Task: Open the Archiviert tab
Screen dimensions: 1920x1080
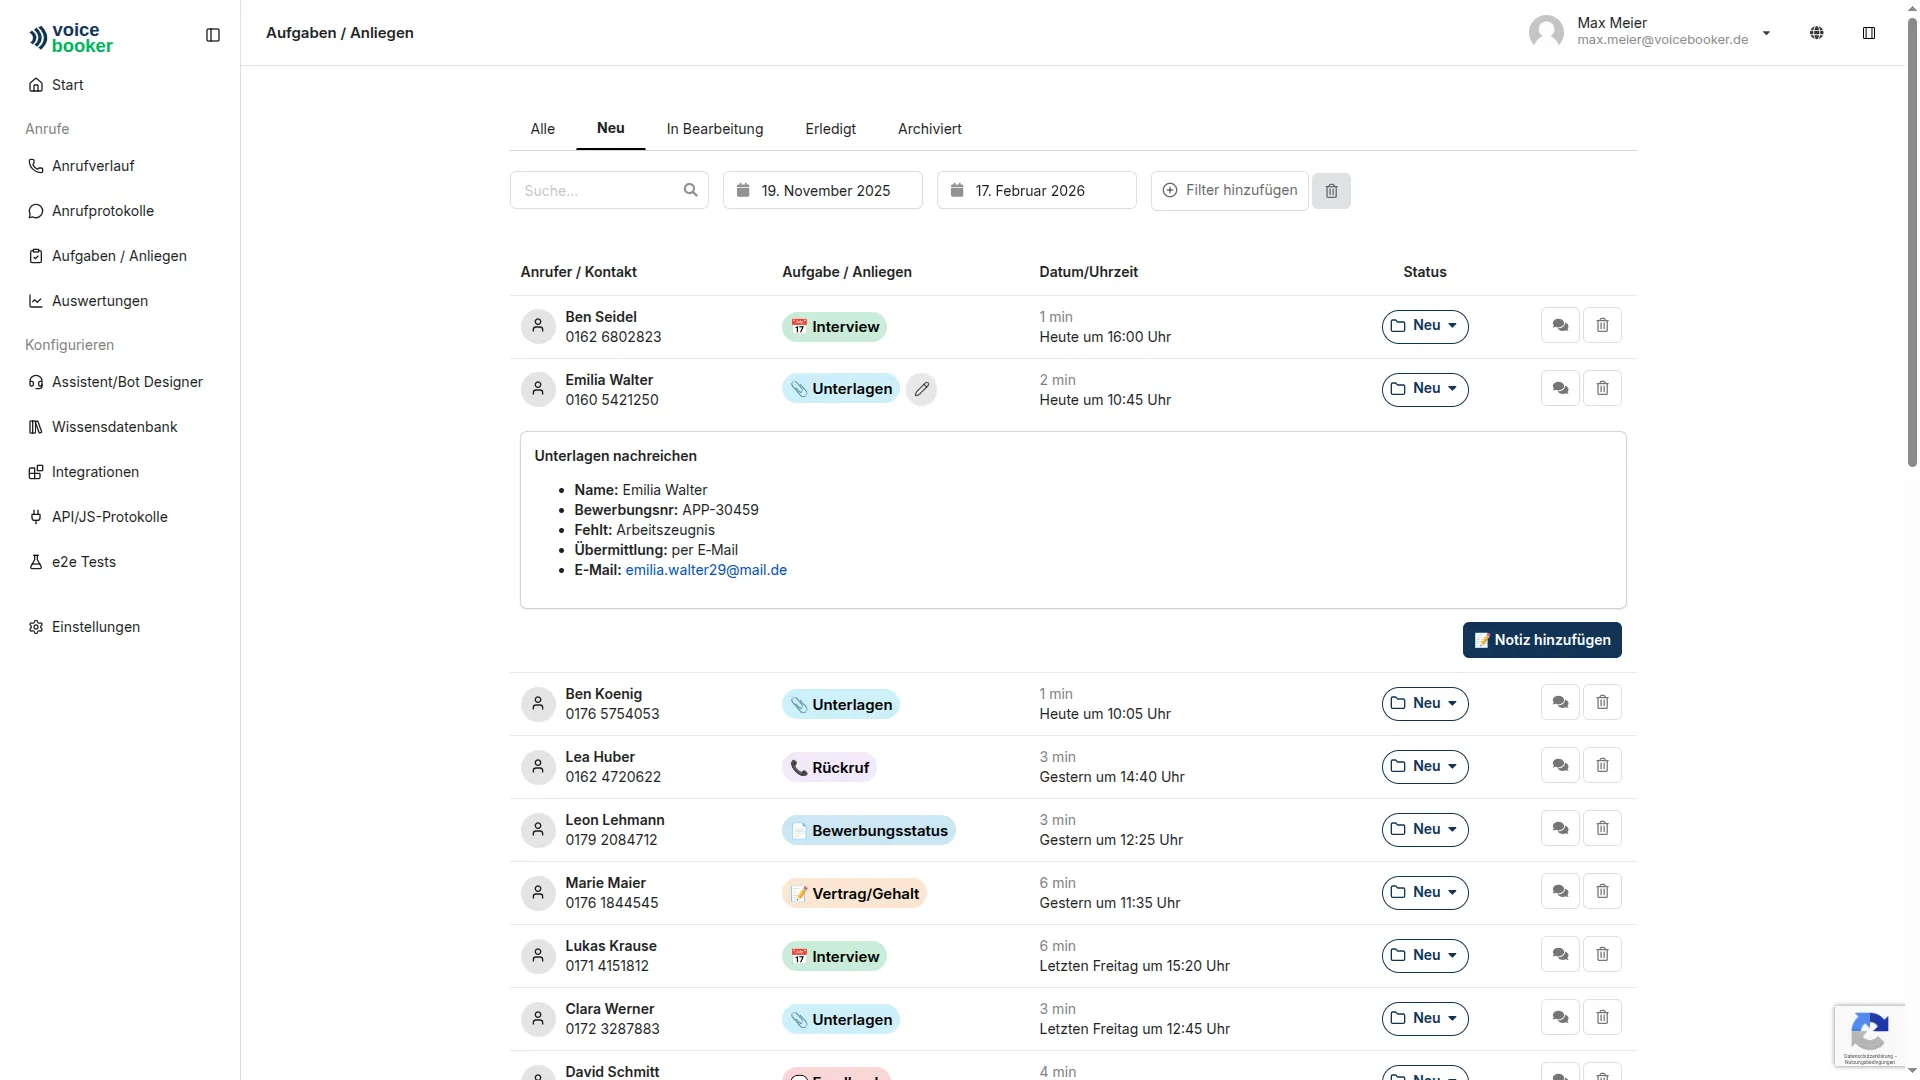Action: 928,129
